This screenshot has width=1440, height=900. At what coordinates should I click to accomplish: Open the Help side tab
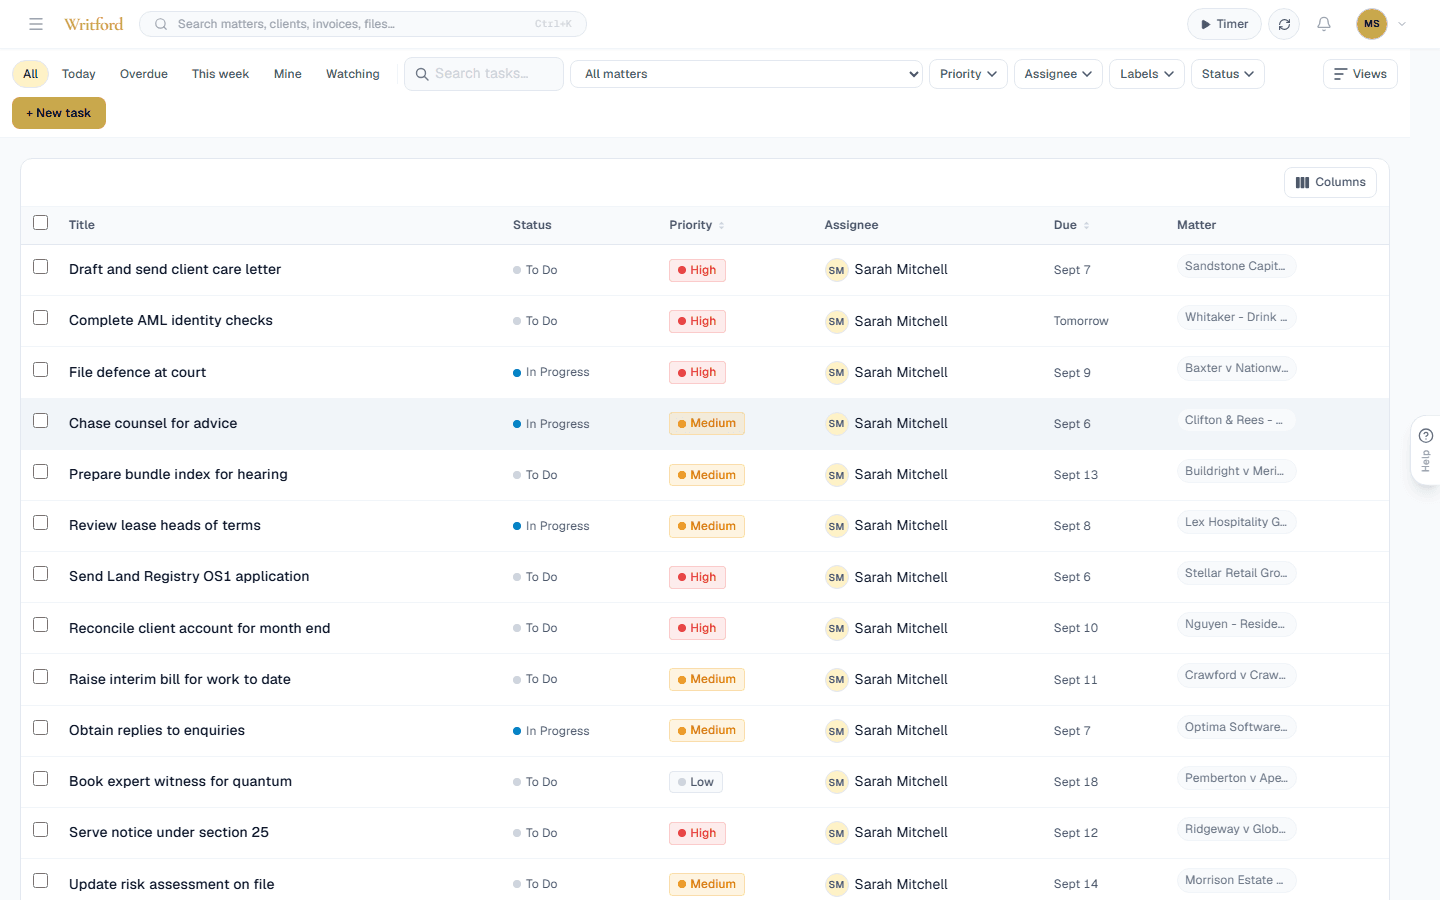tap(1426, 450)
